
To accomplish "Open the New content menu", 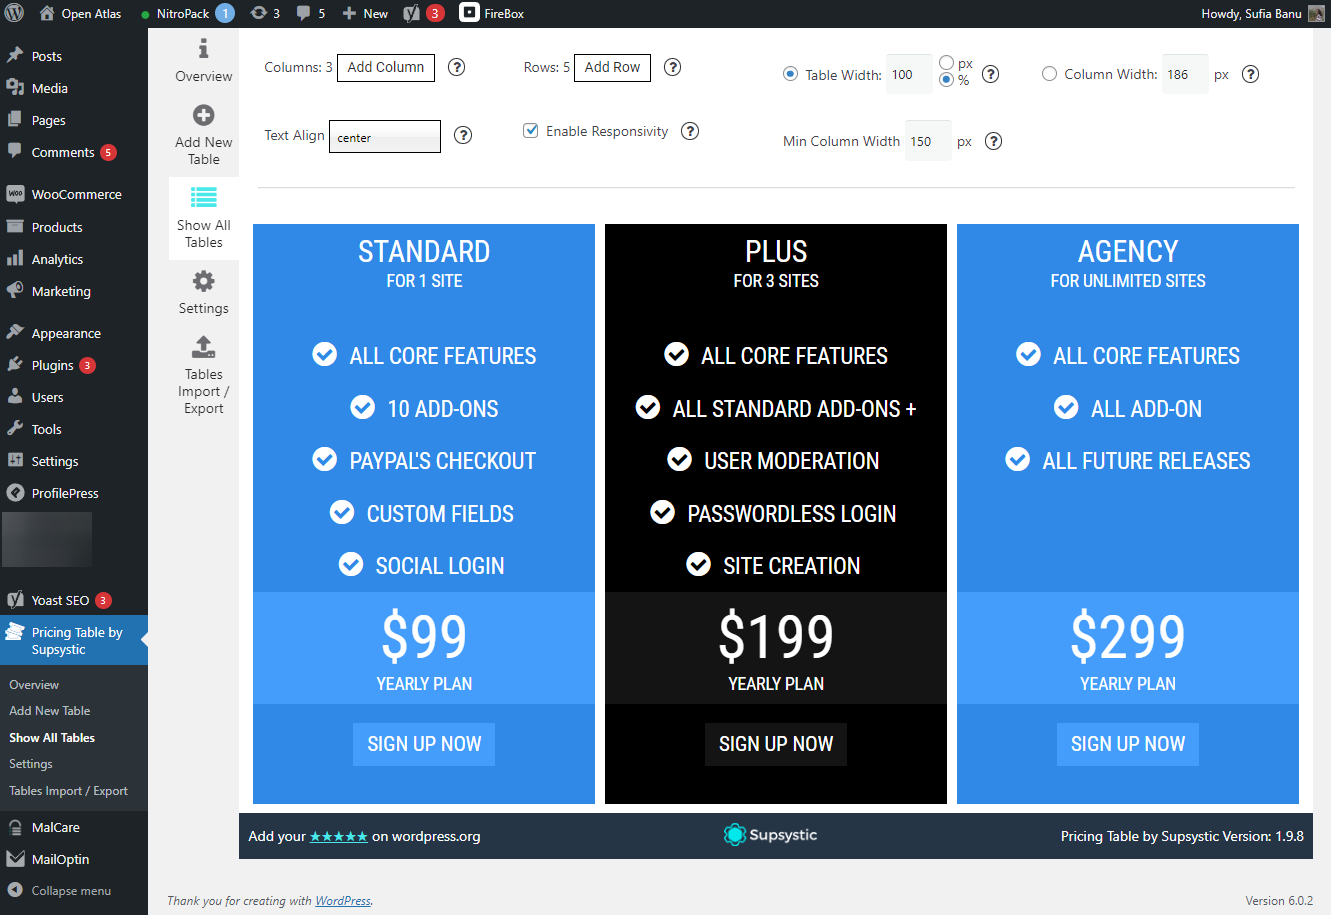I will [365, 13].
